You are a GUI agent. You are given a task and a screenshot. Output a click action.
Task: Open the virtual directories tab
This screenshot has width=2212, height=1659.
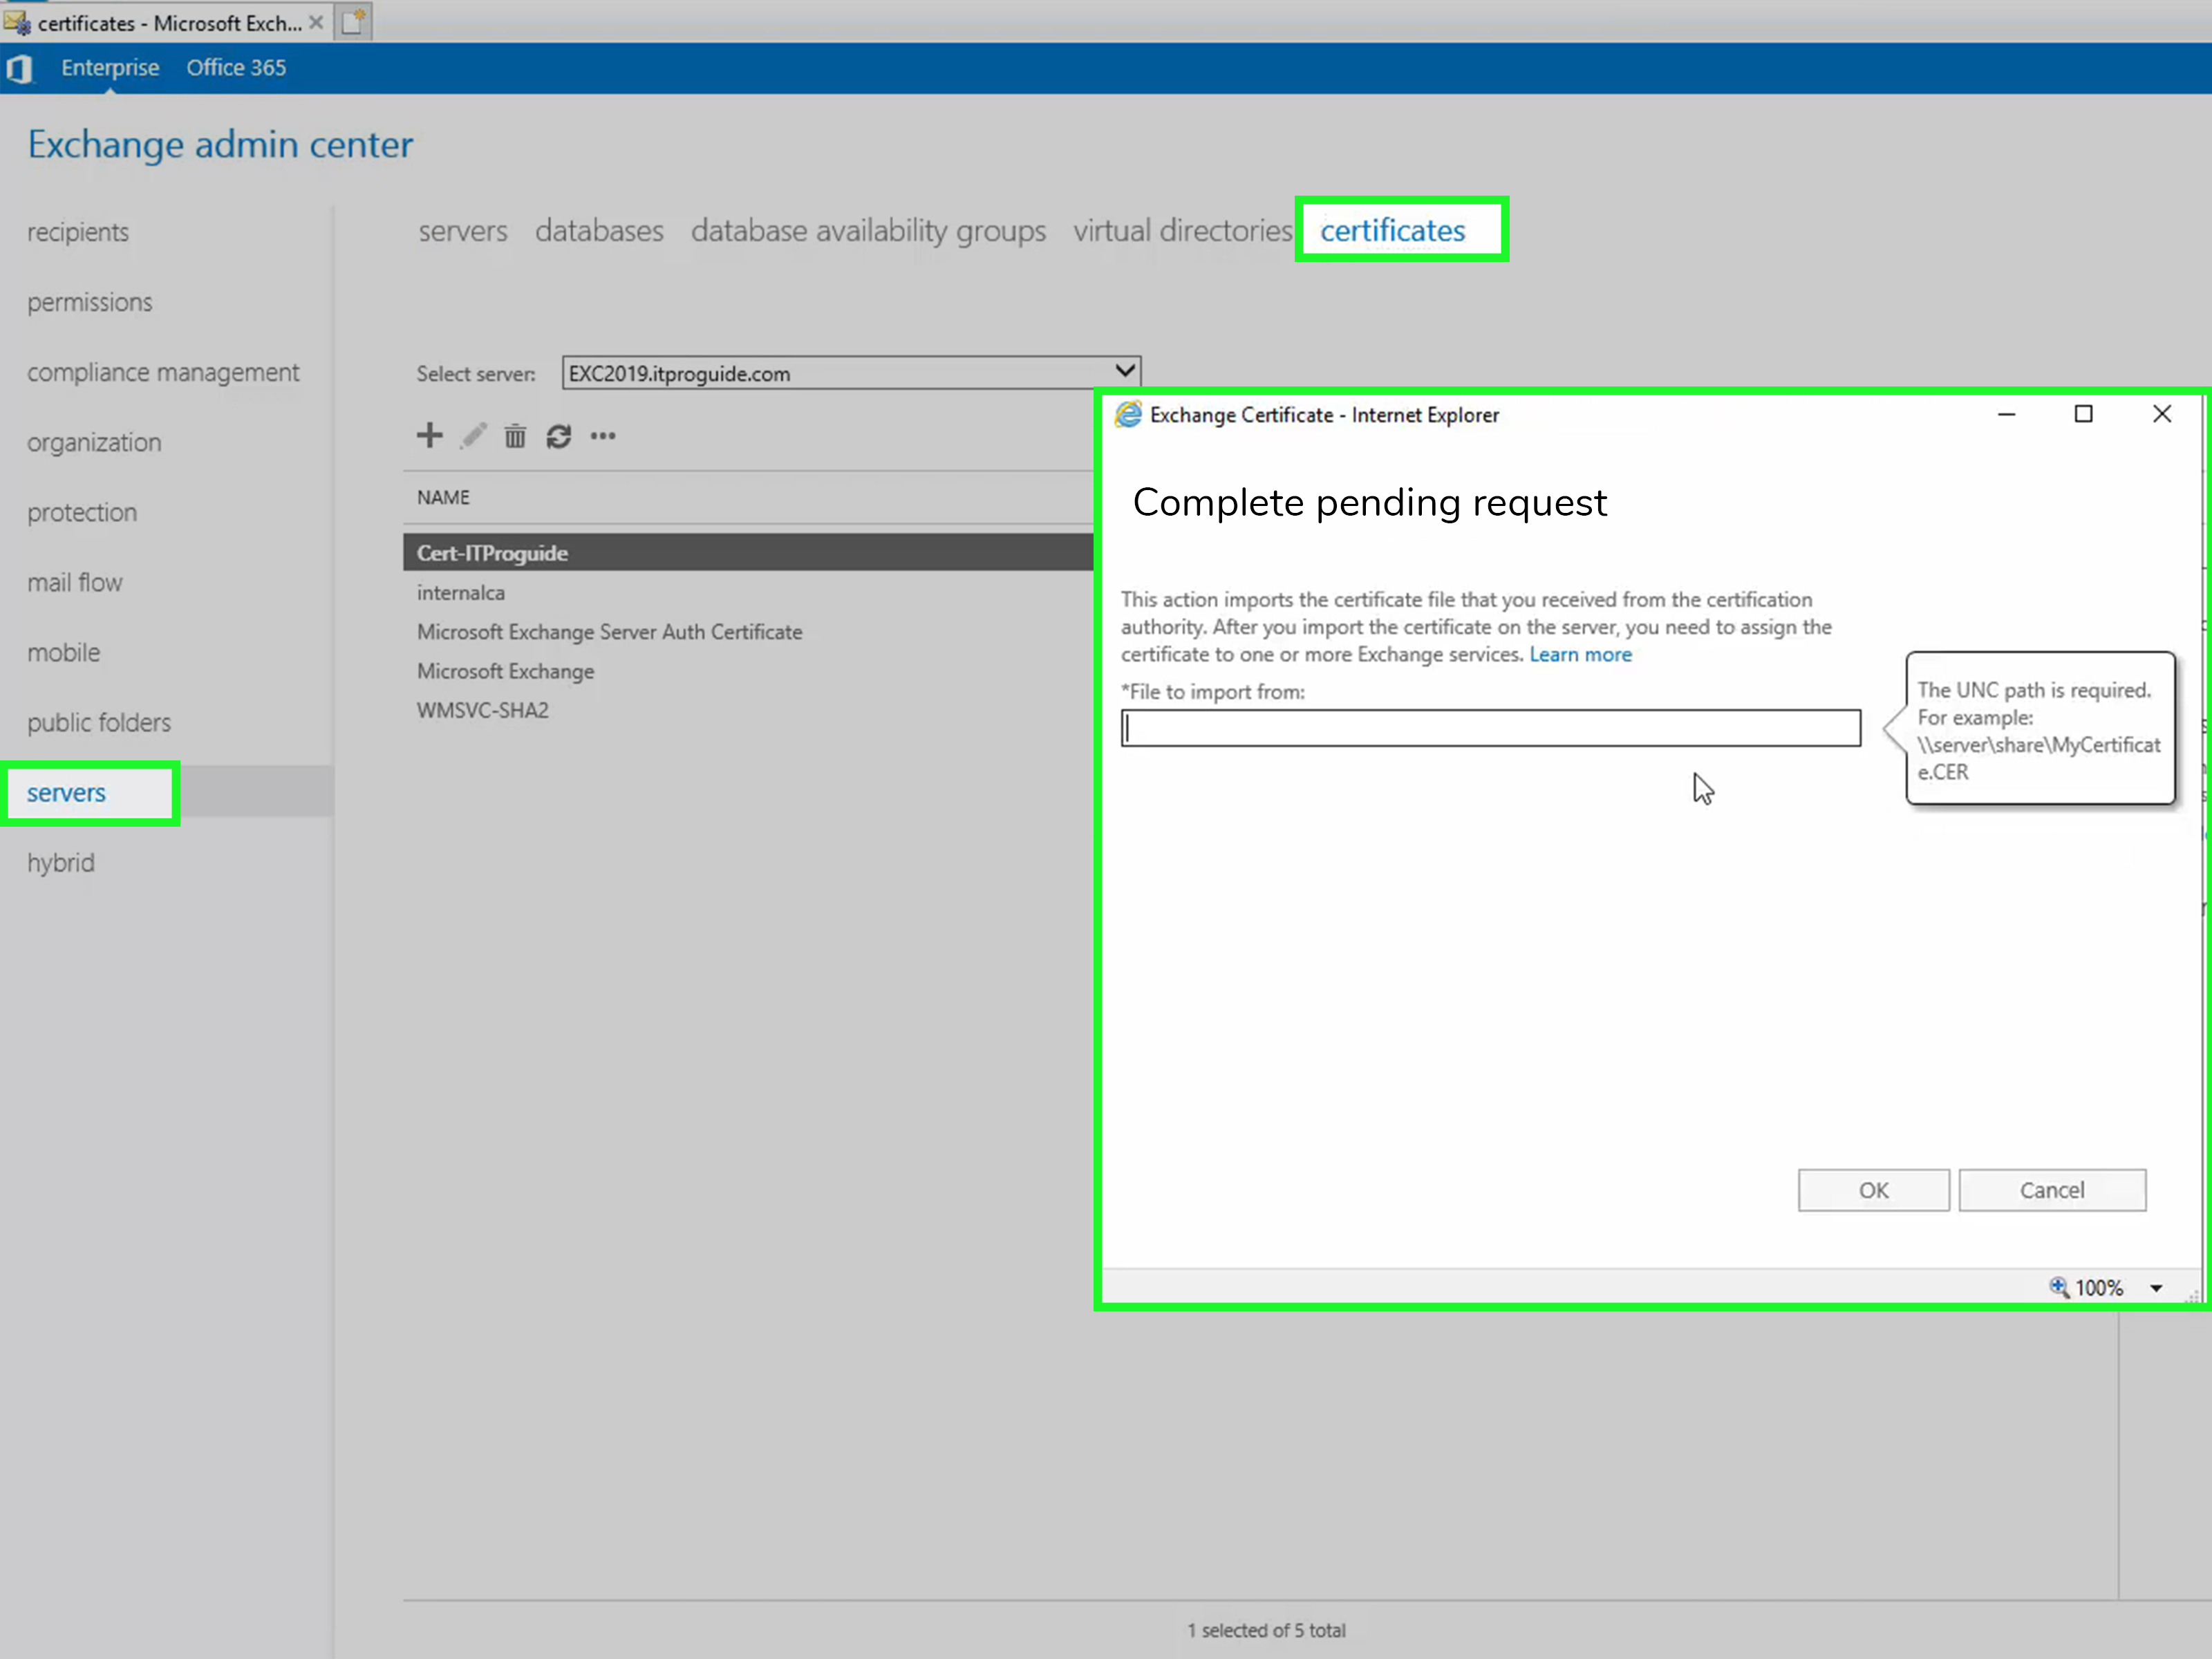point(1183,231)
